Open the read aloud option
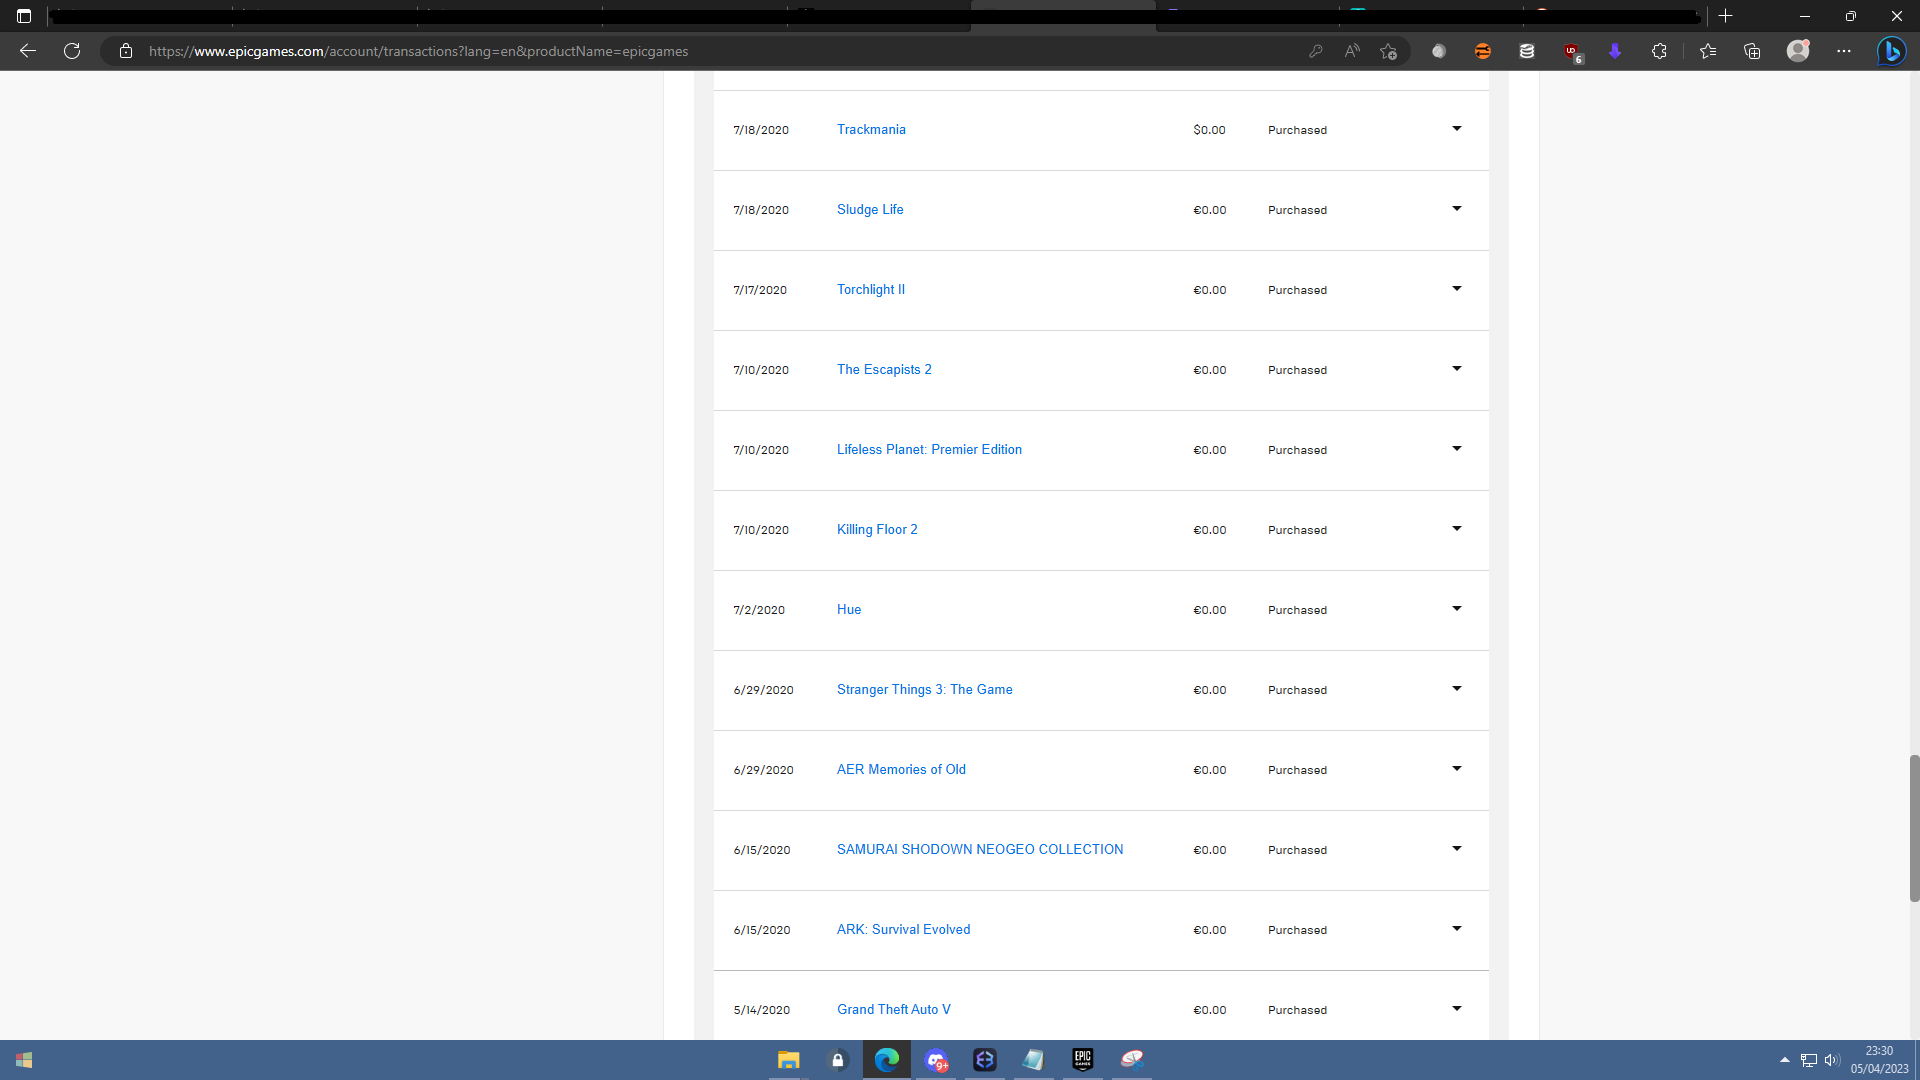Image resolution: width=1920 pixels, height=1080 pixels. pyautogui.click(x=1352, y=51)
